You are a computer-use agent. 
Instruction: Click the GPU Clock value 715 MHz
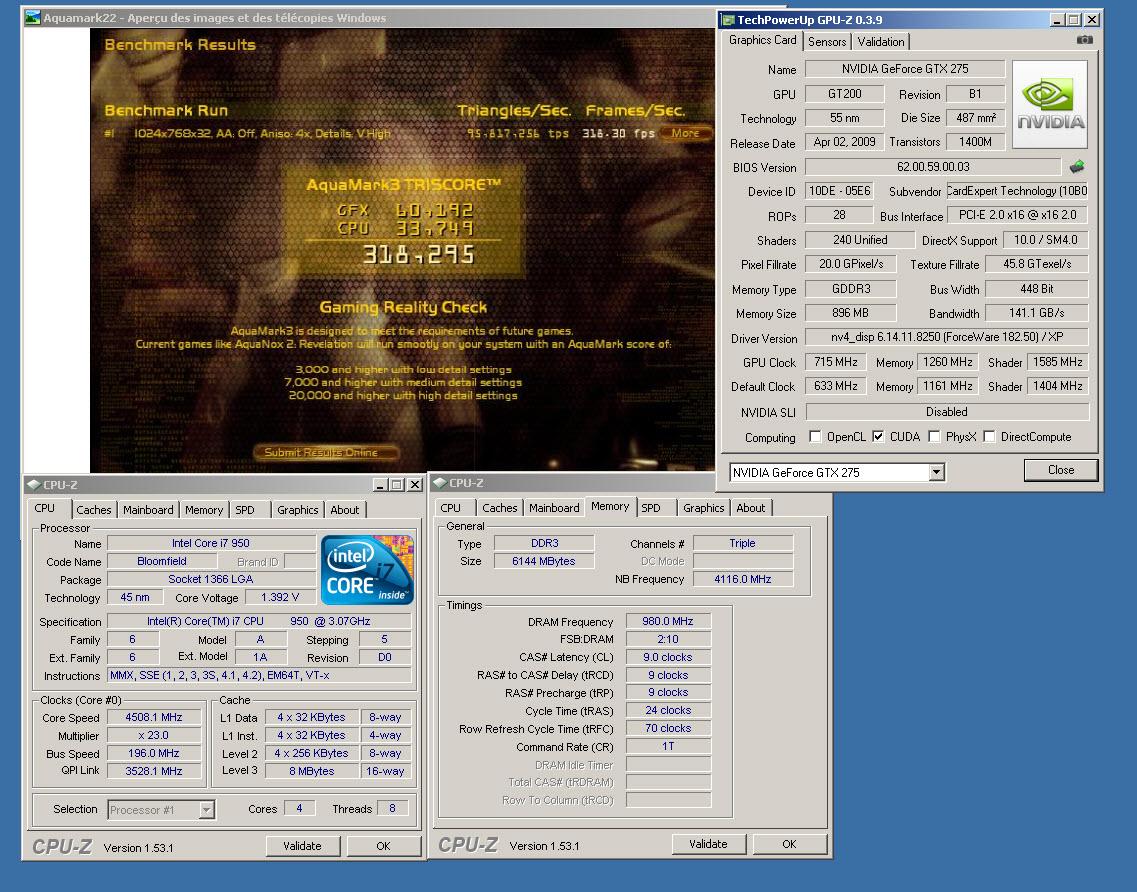point(835,362)
